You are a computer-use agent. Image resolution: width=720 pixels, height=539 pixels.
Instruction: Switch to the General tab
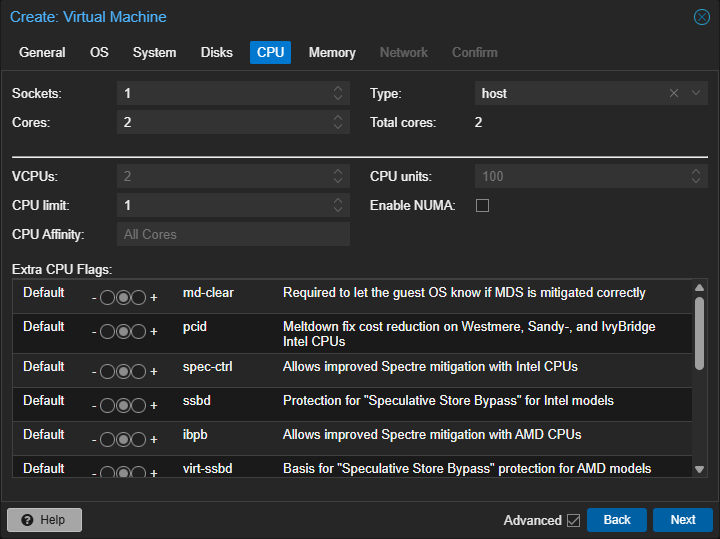(x=42, y=52)
